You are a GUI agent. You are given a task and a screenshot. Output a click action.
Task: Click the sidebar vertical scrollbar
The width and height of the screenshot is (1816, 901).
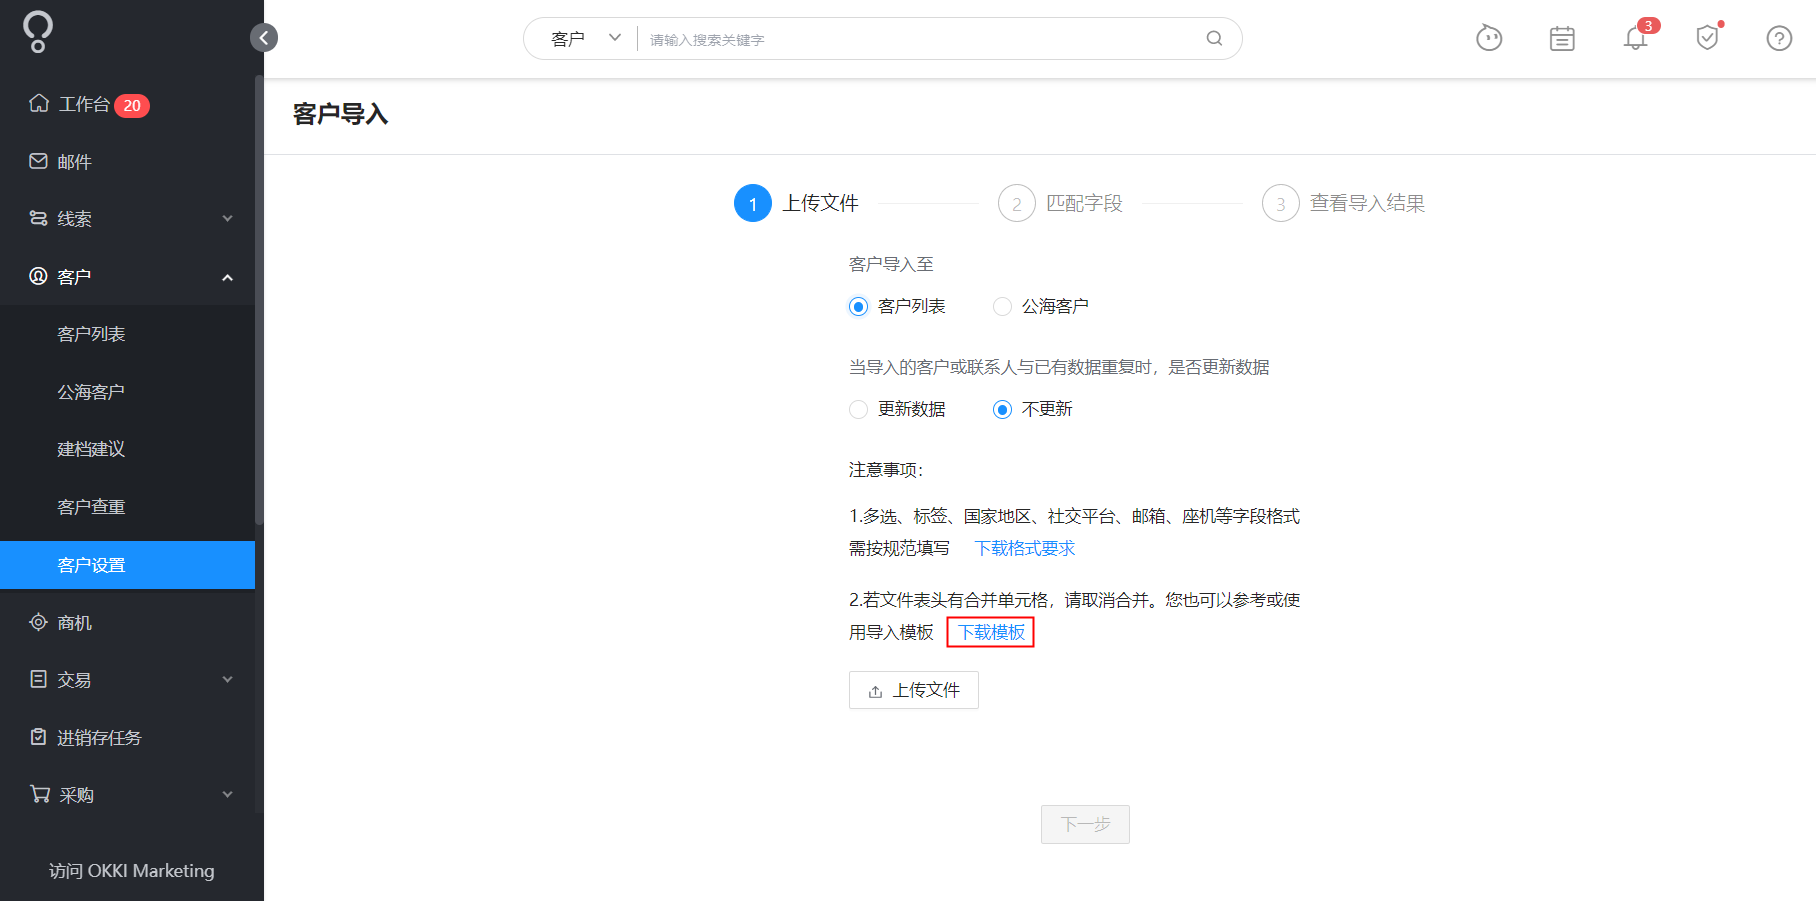point(259,300)
